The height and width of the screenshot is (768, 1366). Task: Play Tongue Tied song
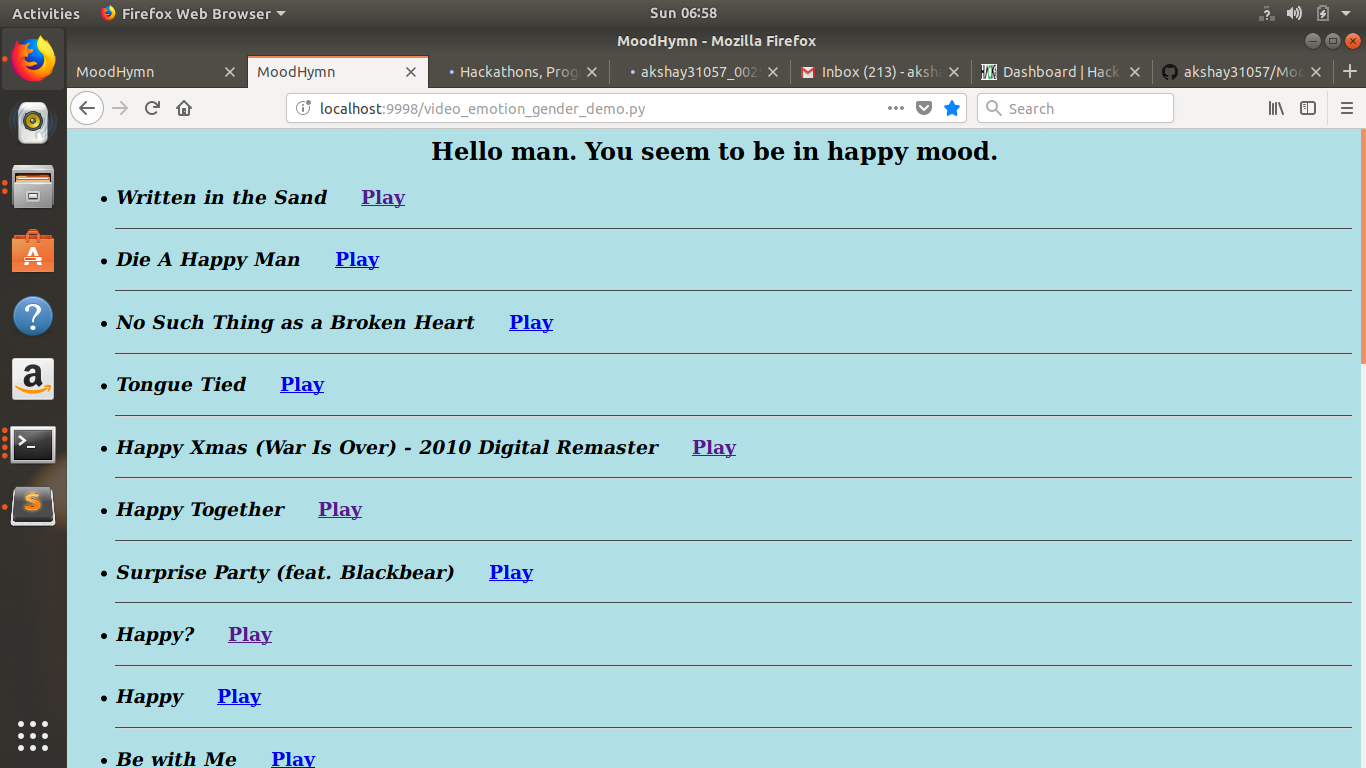coord(302,384)
